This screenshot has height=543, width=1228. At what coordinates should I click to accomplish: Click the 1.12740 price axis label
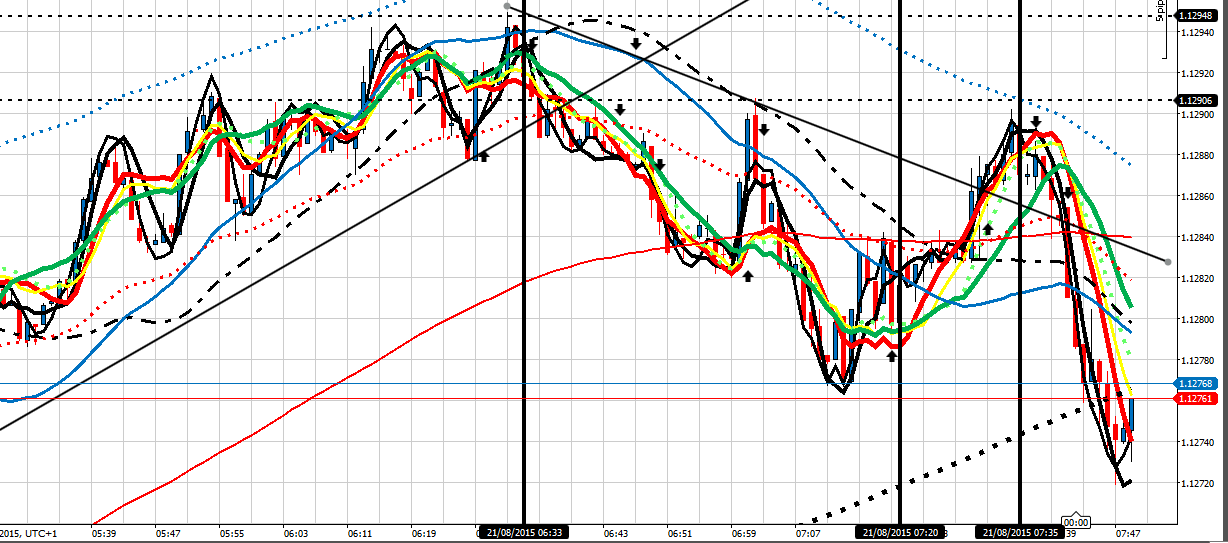pos(1198,442)
